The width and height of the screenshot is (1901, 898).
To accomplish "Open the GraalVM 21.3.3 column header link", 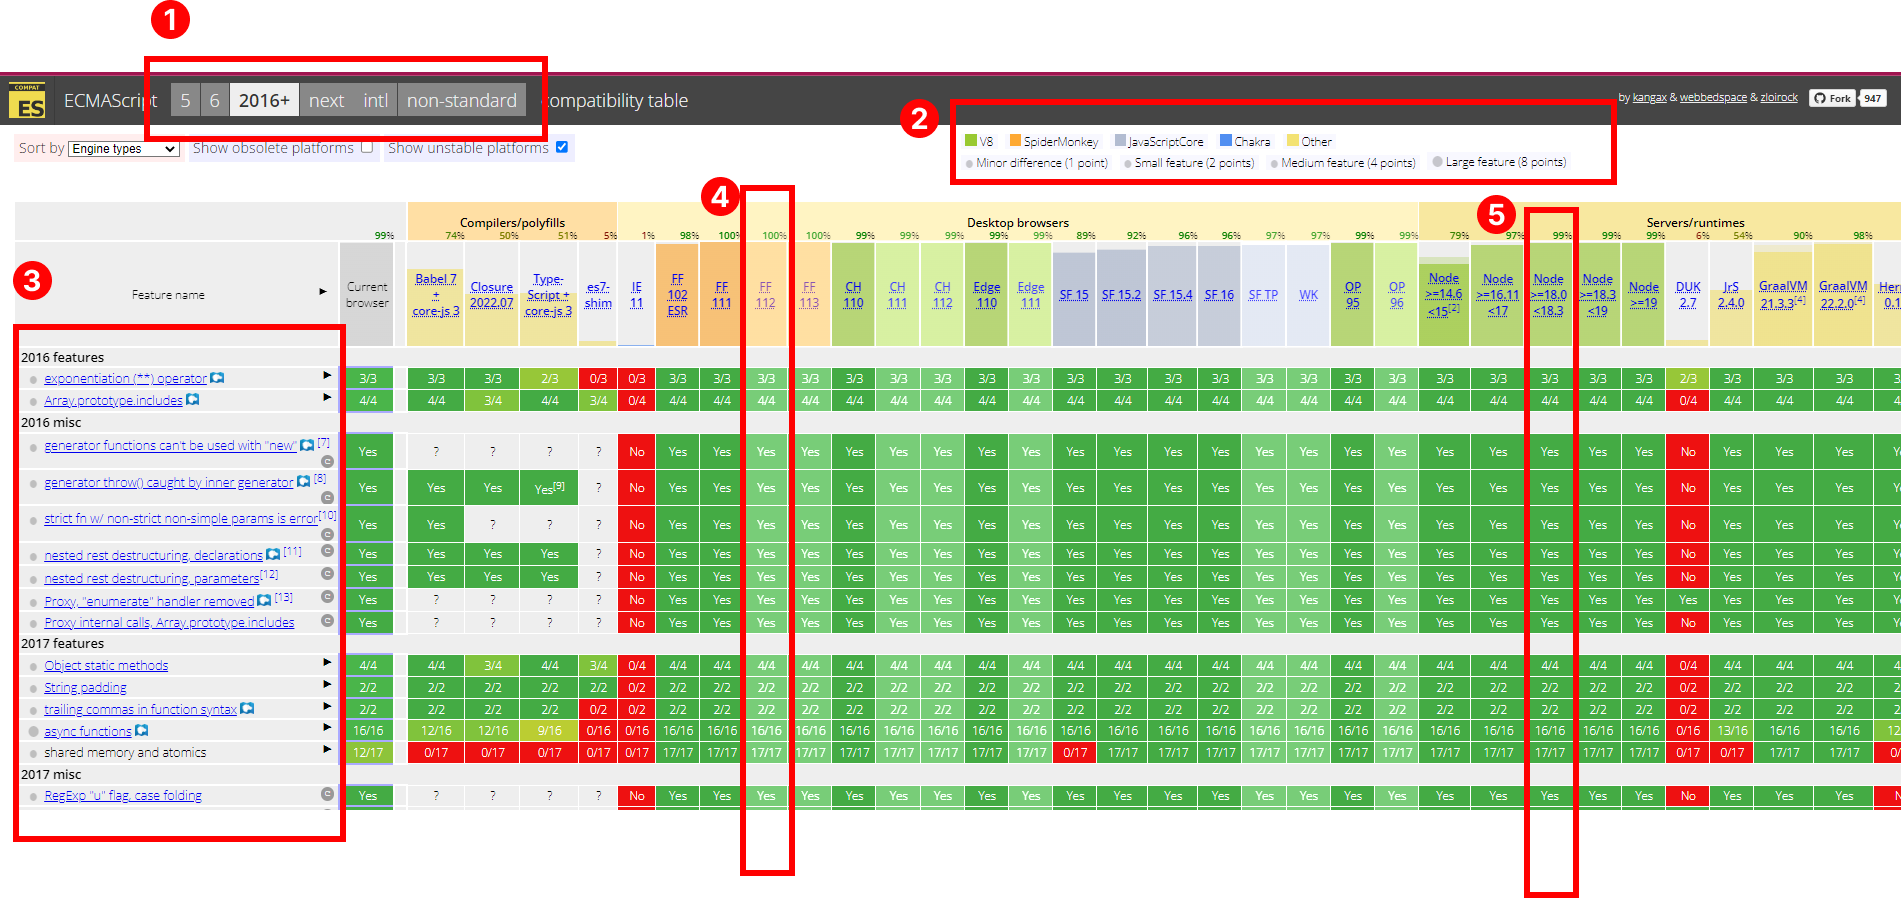I will pos(1783,295).
